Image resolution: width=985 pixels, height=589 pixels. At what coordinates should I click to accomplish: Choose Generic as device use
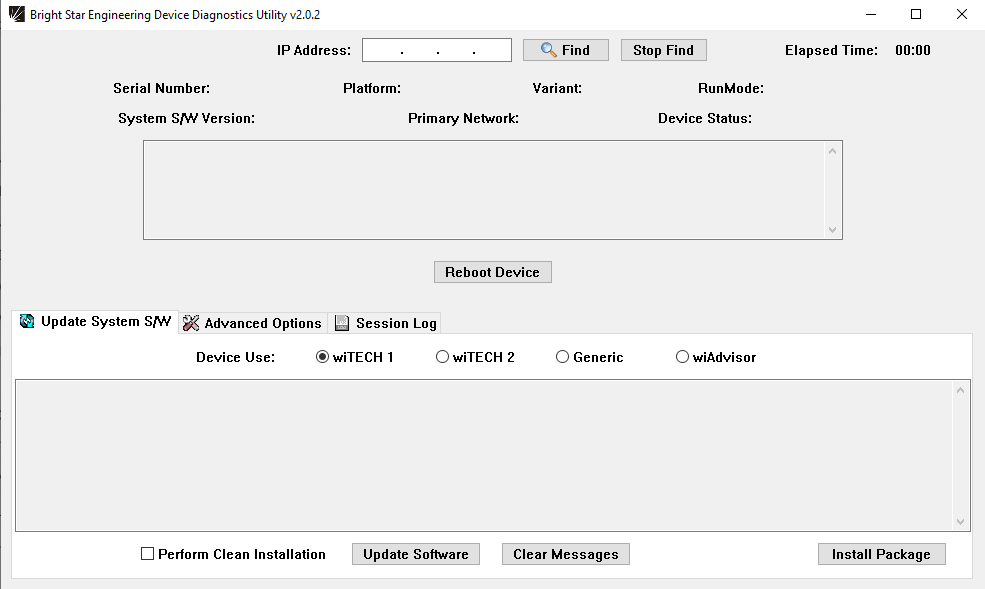click(x=563, y=357)
